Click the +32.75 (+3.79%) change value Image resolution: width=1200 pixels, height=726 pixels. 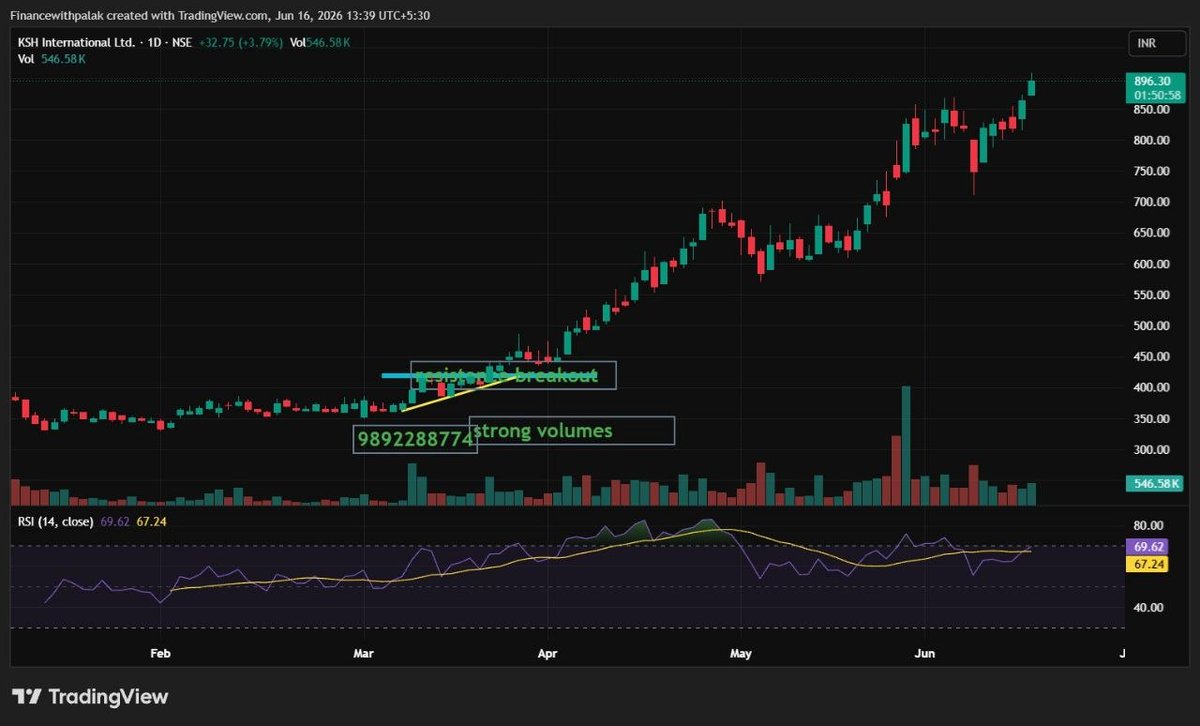(243, 44)
